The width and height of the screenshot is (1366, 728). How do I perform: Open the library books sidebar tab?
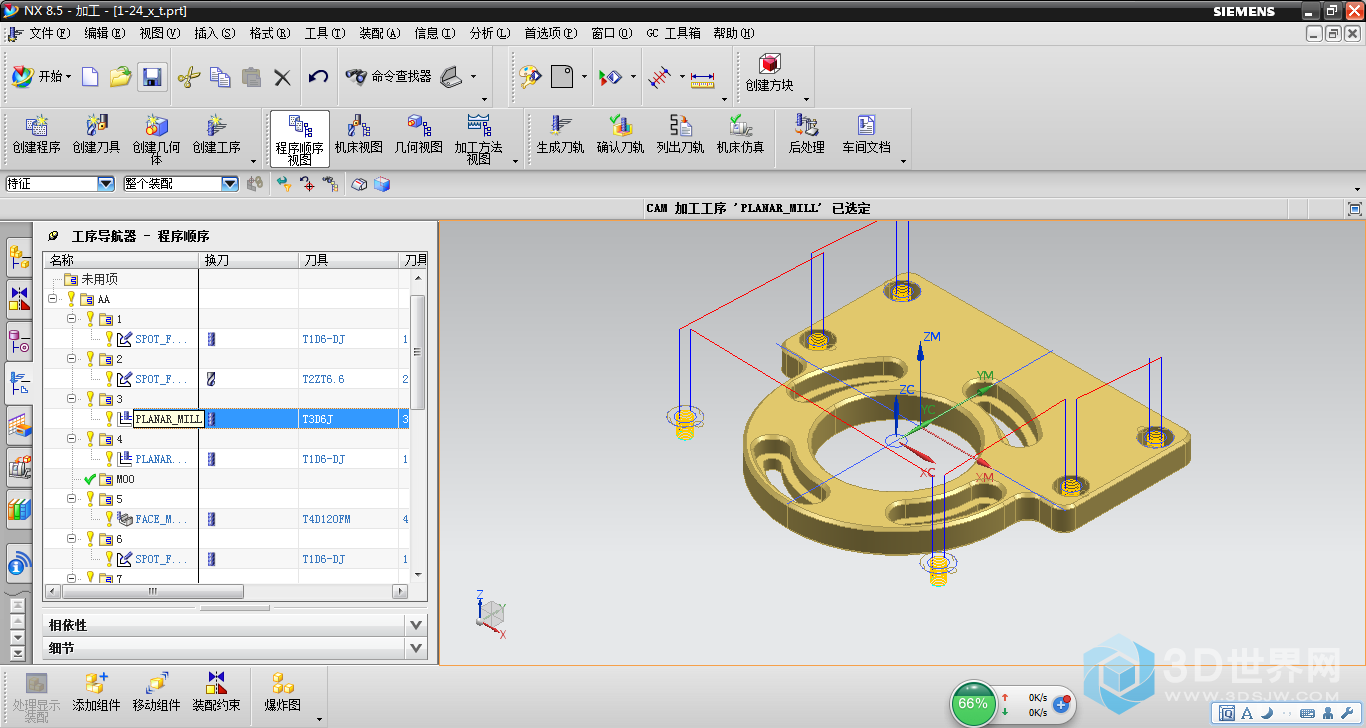tap(19, 509)
